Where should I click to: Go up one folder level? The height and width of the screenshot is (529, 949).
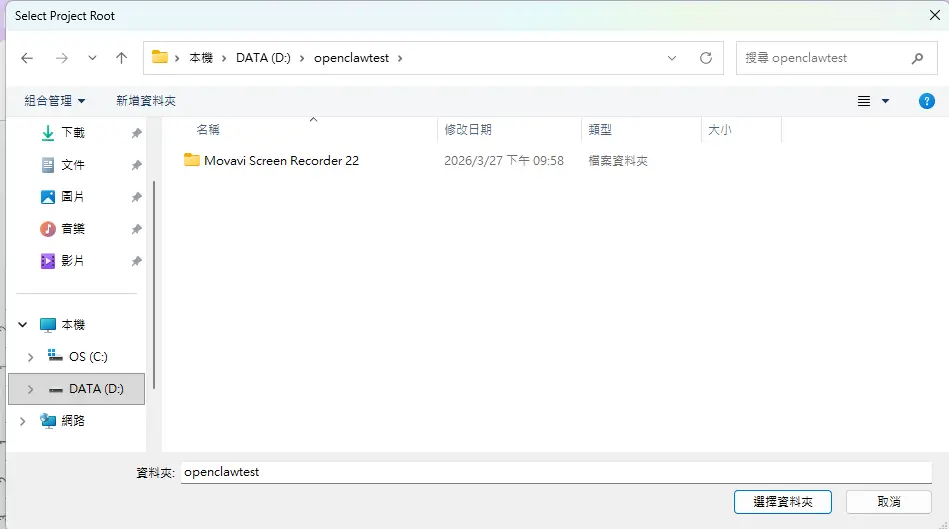pos(122,58)
